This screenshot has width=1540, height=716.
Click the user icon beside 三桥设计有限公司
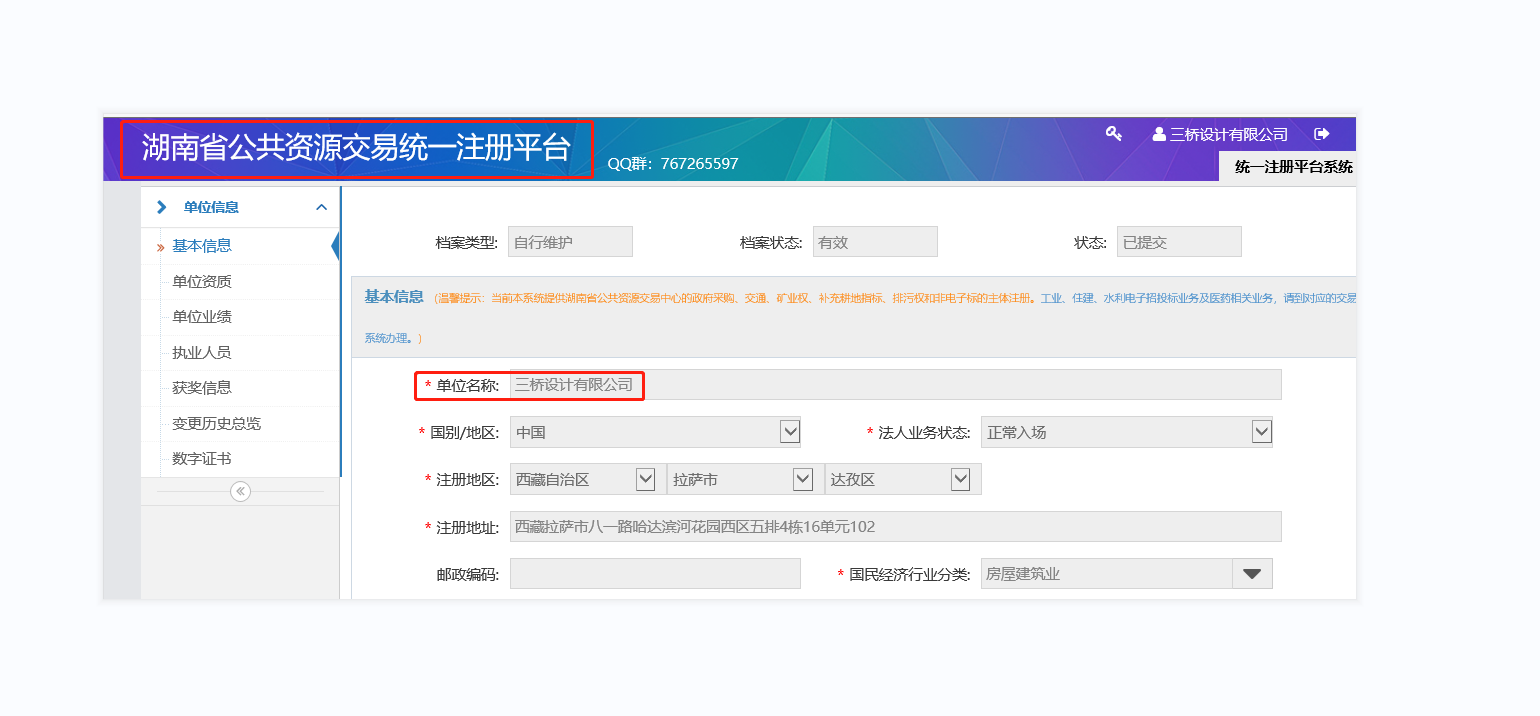tap(1159, 134)
